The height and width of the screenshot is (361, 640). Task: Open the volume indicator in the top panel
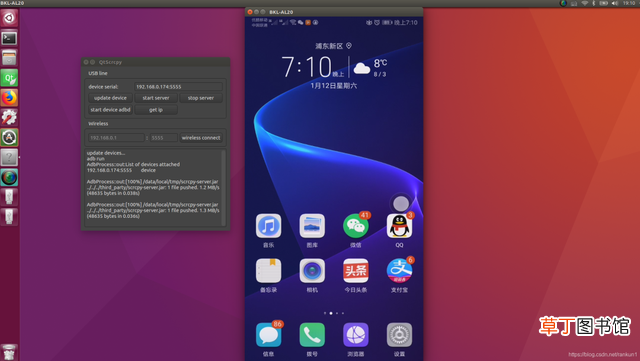pos(615,3)
